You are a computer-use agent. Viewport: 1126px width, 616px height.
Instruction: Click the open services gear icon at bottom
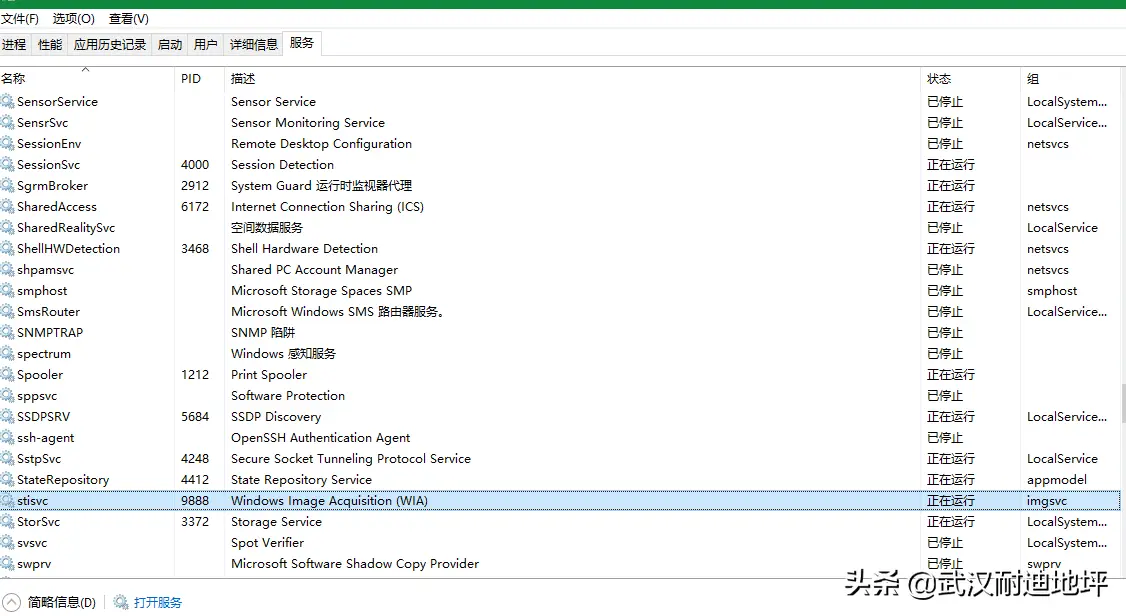(121, 602)
